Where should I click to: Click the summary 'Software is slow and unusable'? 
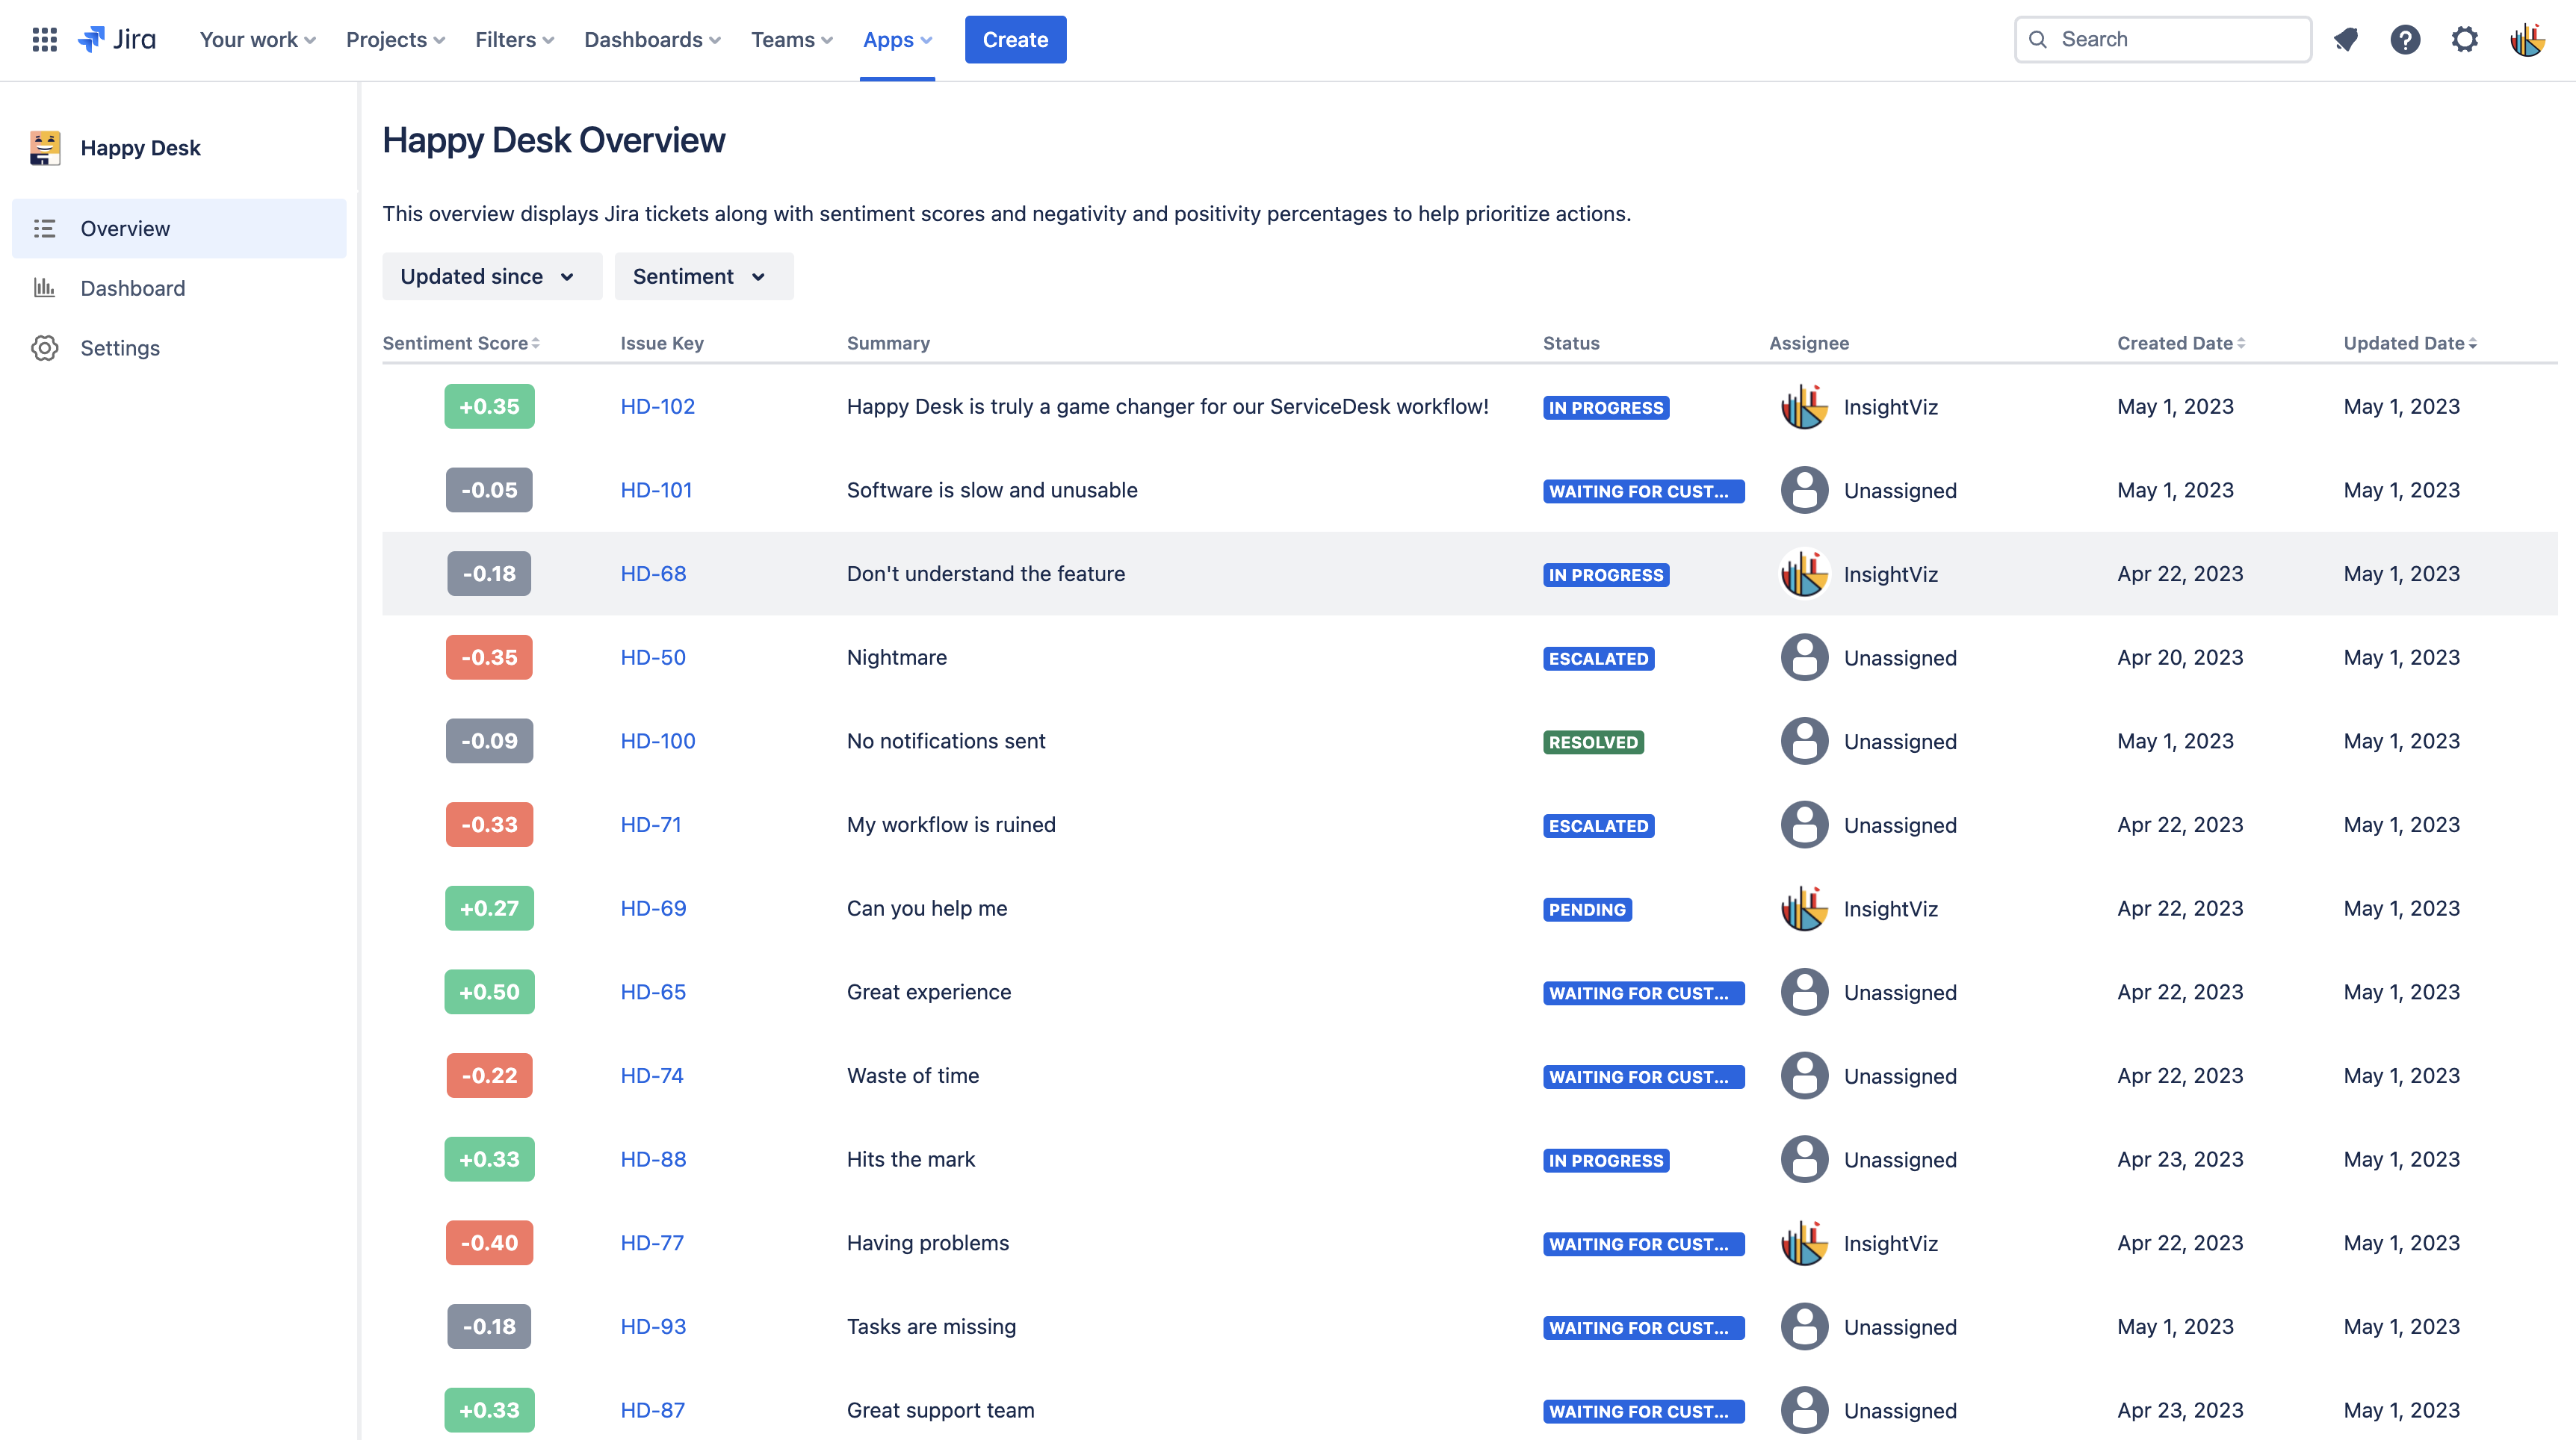[991, 490]
